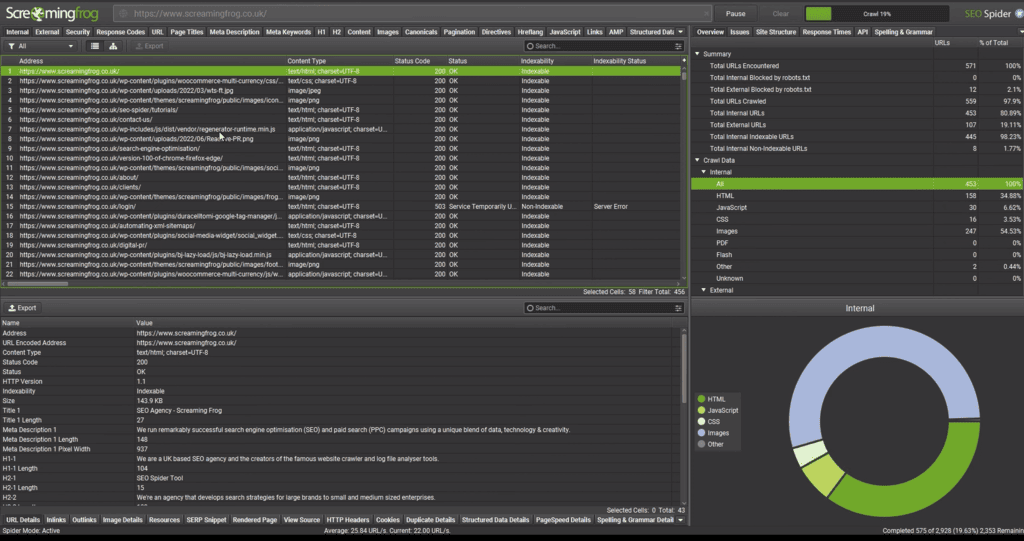This screenshot has height=541, width=1024.
Task: Open the Canonicals tab
Action: click(421, 31)
